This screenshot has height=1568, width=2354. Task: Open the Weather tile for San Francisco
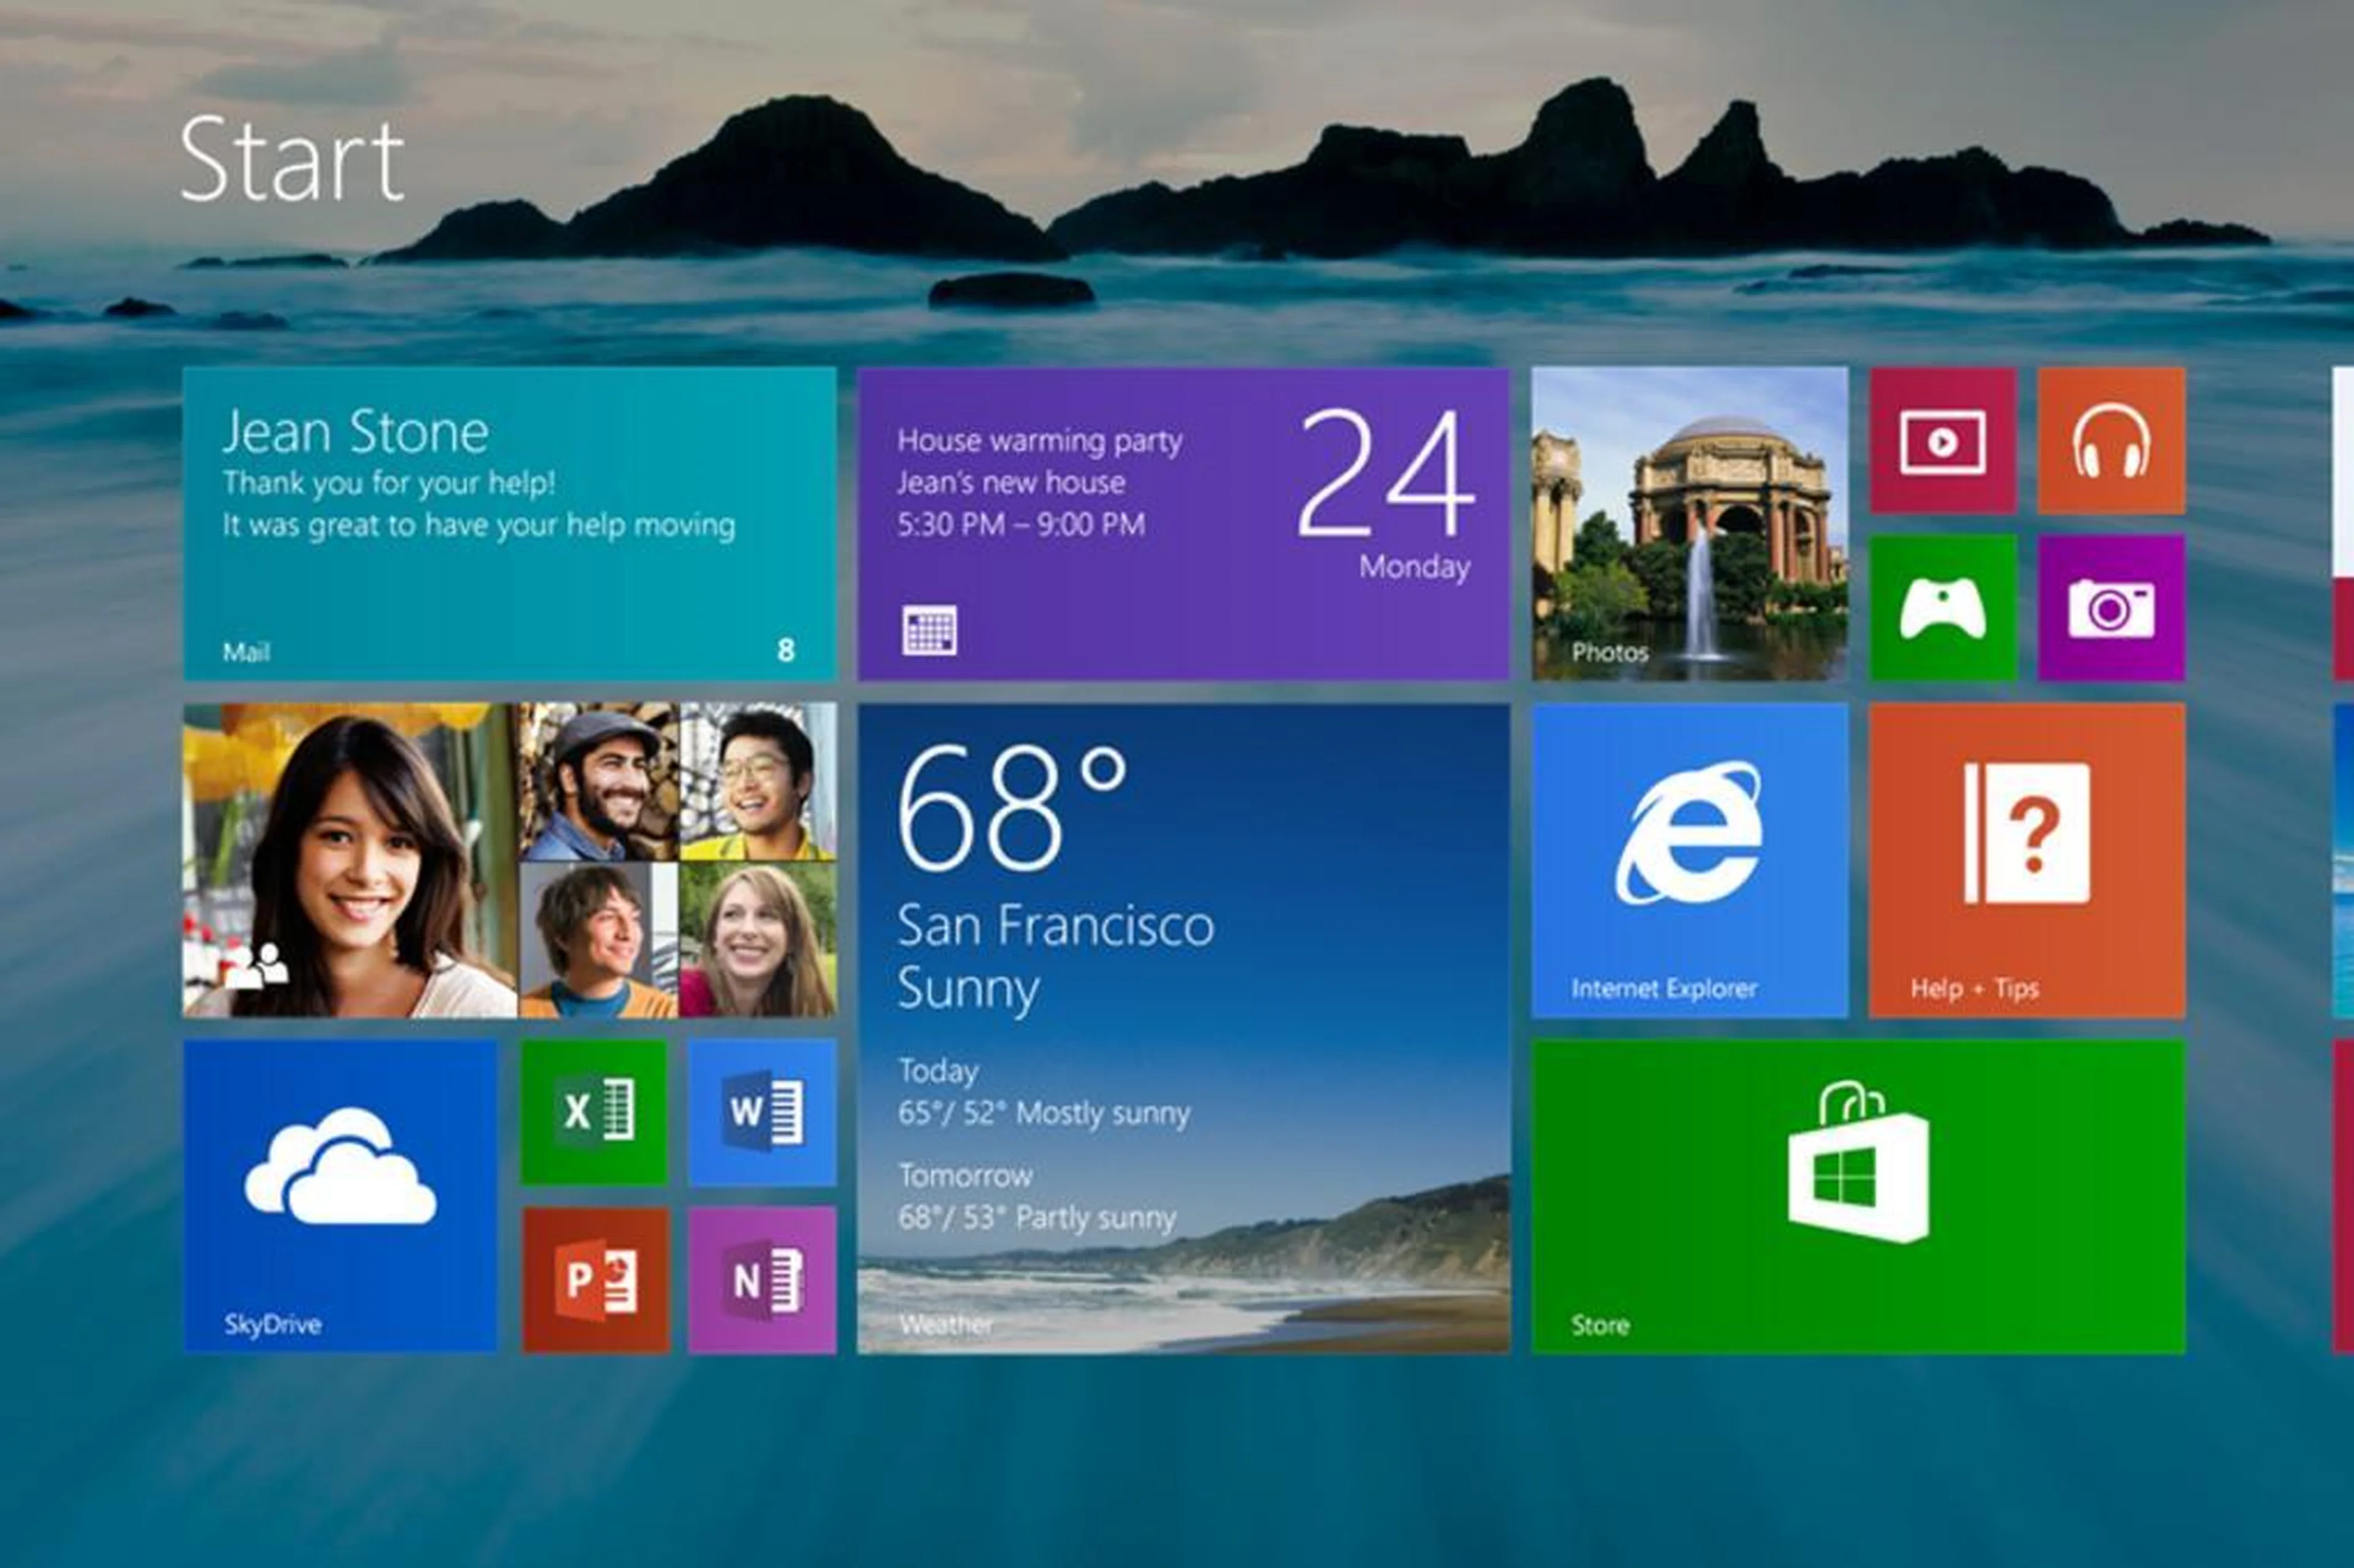(1183, 1029)
